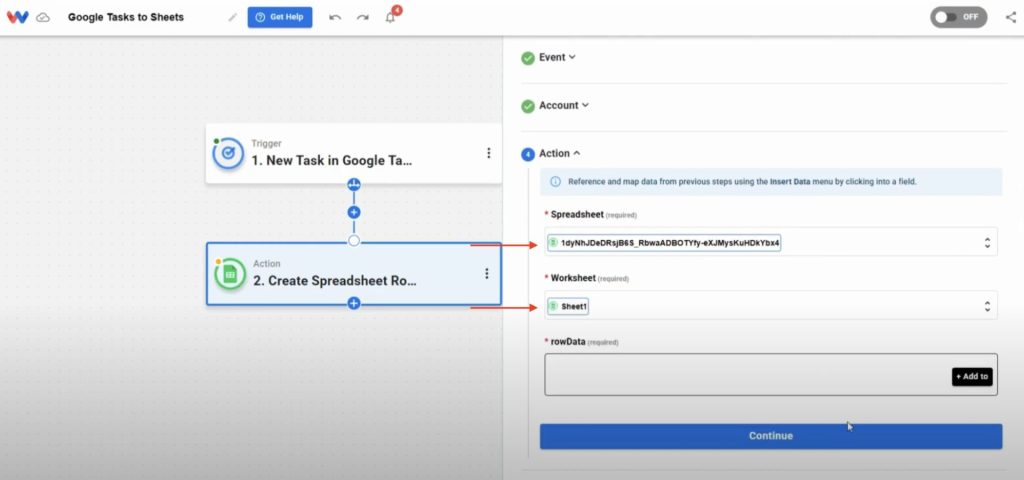The image size is (1024, 480).
Task: Click the cloud save status icon
Action: tap(43, 18)
